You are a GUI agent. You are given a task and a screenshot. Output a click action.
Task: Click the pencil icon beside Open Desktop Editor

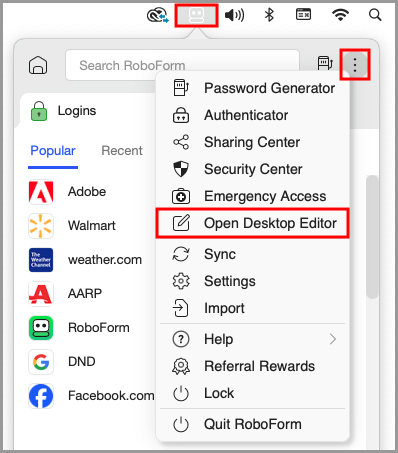click(181, 223)
